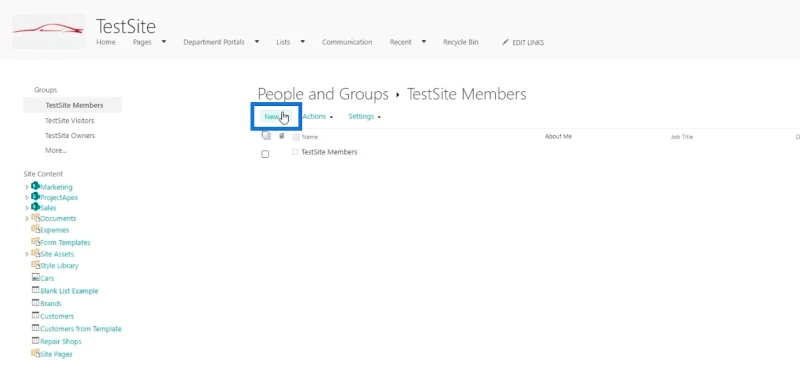Screen dimensions: 800x373
Task: Click the Sales subsite icon
Action: (35, 207)
